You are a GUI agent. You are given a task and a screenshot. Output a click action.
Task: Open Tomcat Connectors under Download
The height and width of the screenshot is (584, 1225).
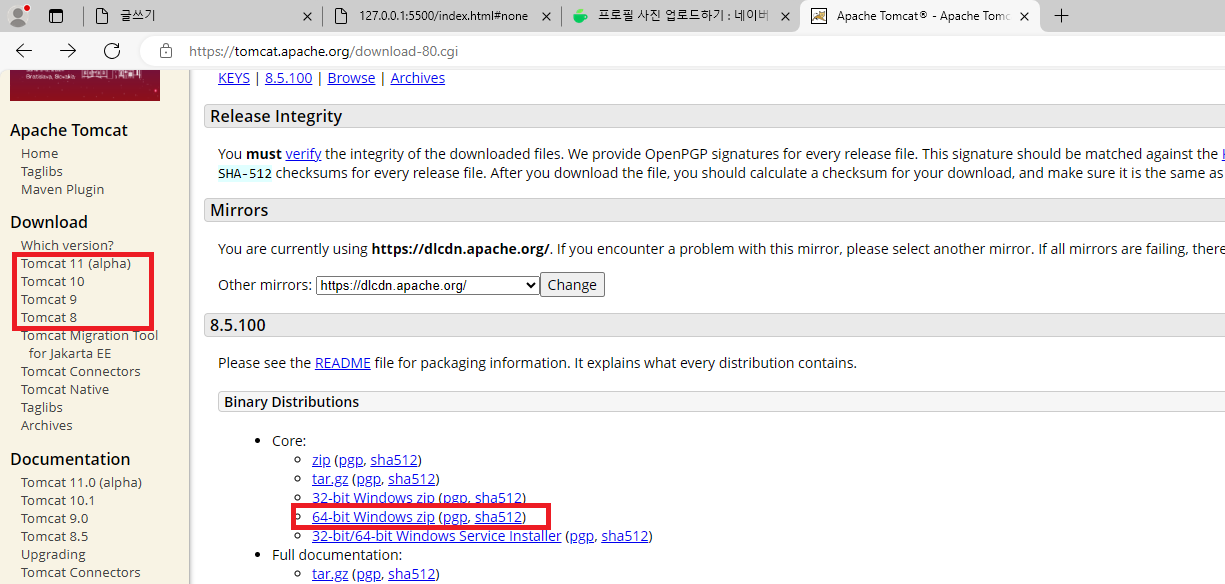(x=81, y=371)
